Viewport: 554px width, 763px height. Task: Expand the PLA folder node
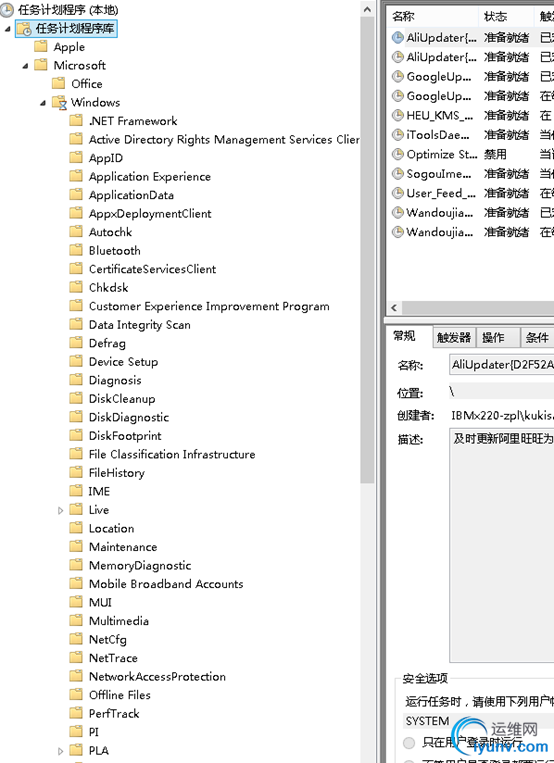60,751
